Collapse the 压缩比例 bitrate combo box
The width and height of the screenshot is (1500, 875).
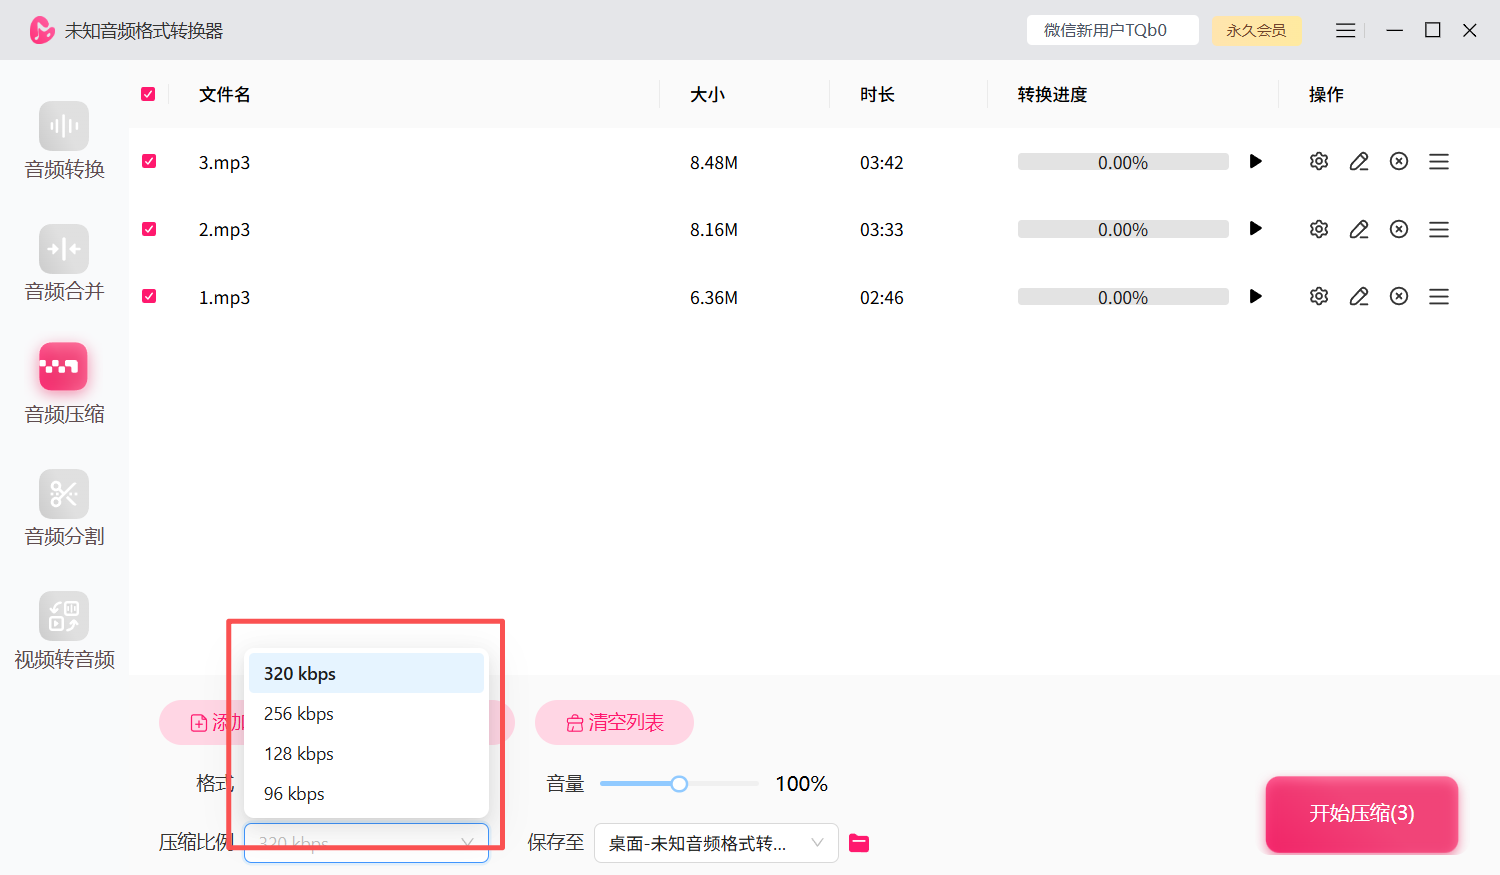(366, 843)
